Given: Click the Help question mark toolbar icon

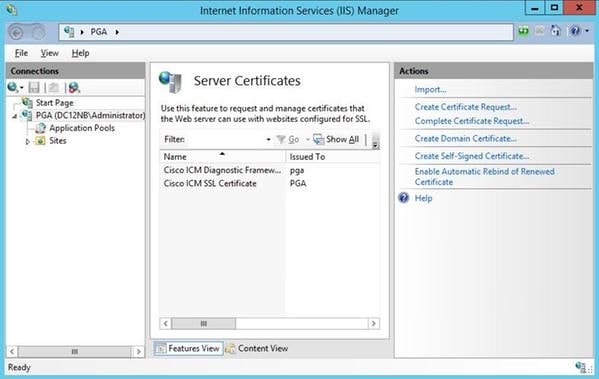Looking at the screenshot, I should [575, 31].
